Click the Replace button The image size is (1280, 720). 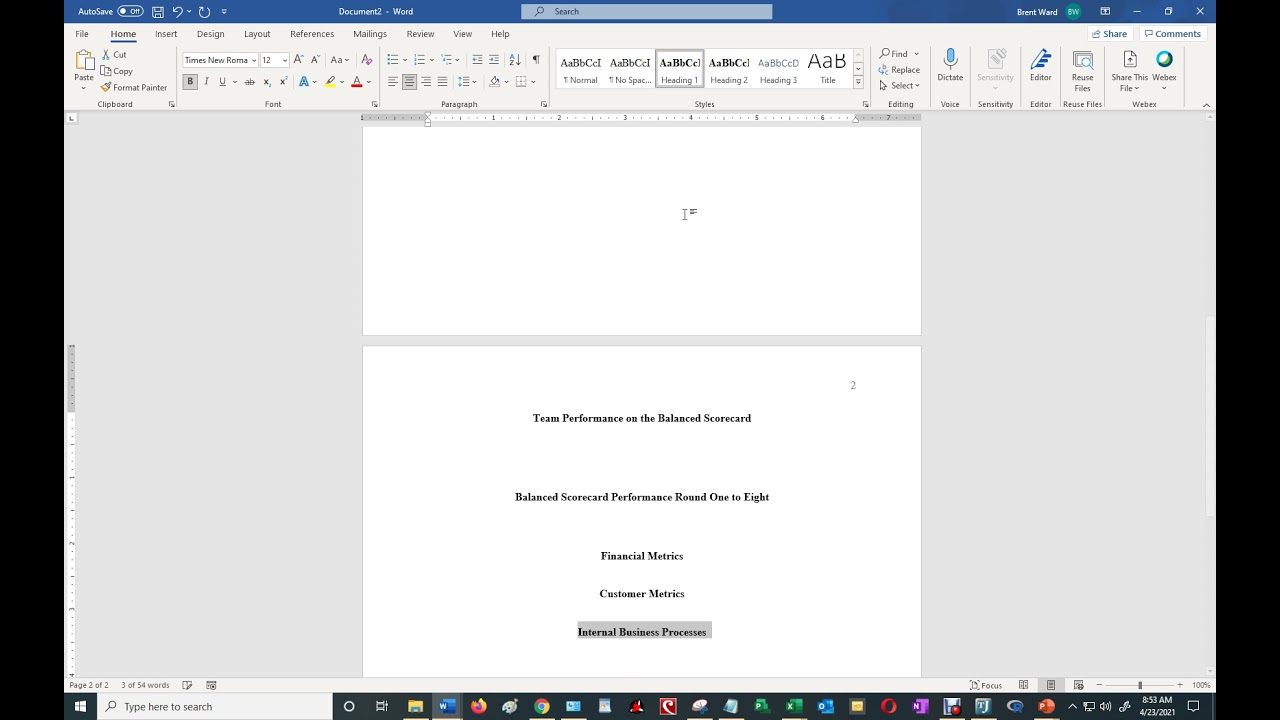(x=899, y=70)
